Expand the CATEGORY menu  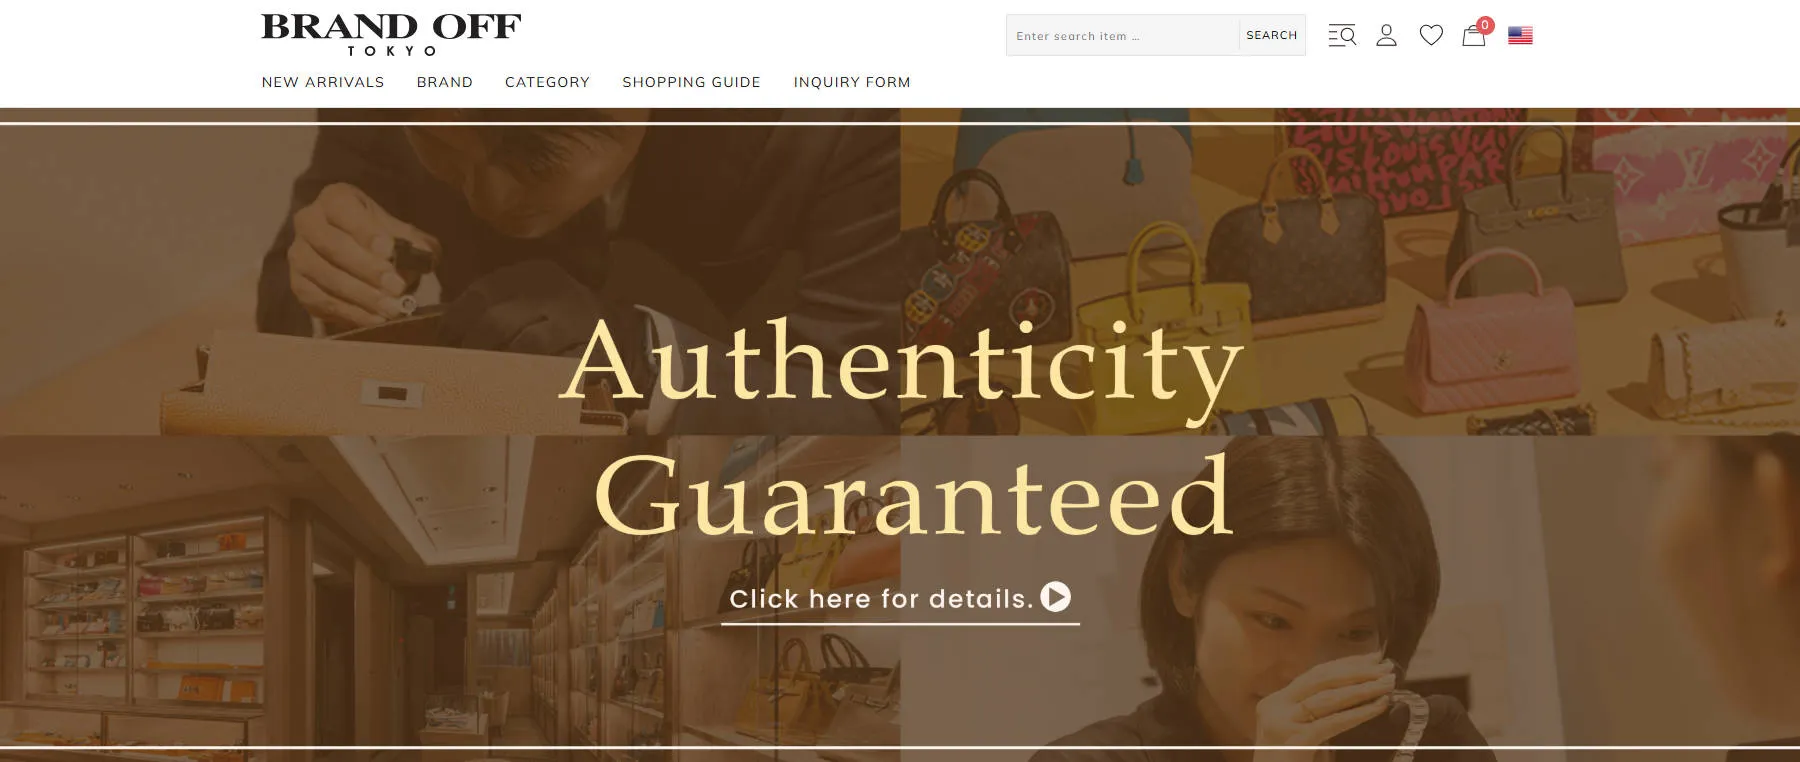[x=547, y=82]
